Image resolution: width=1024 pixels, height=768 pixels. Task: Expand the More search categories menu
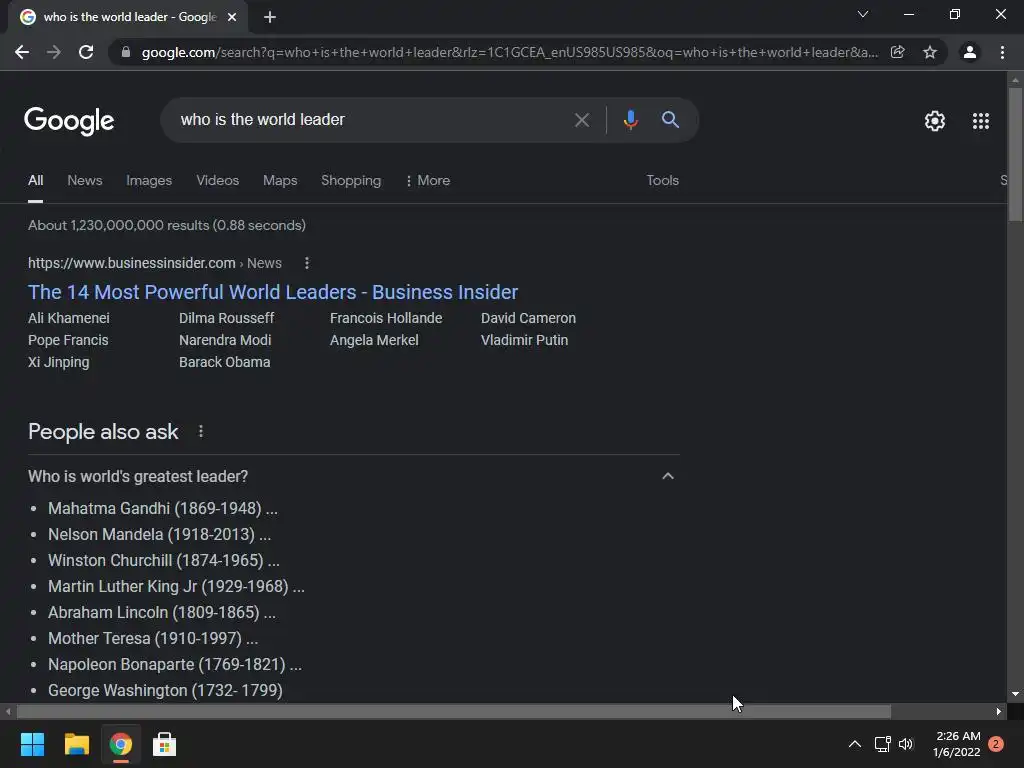(428, 180)
